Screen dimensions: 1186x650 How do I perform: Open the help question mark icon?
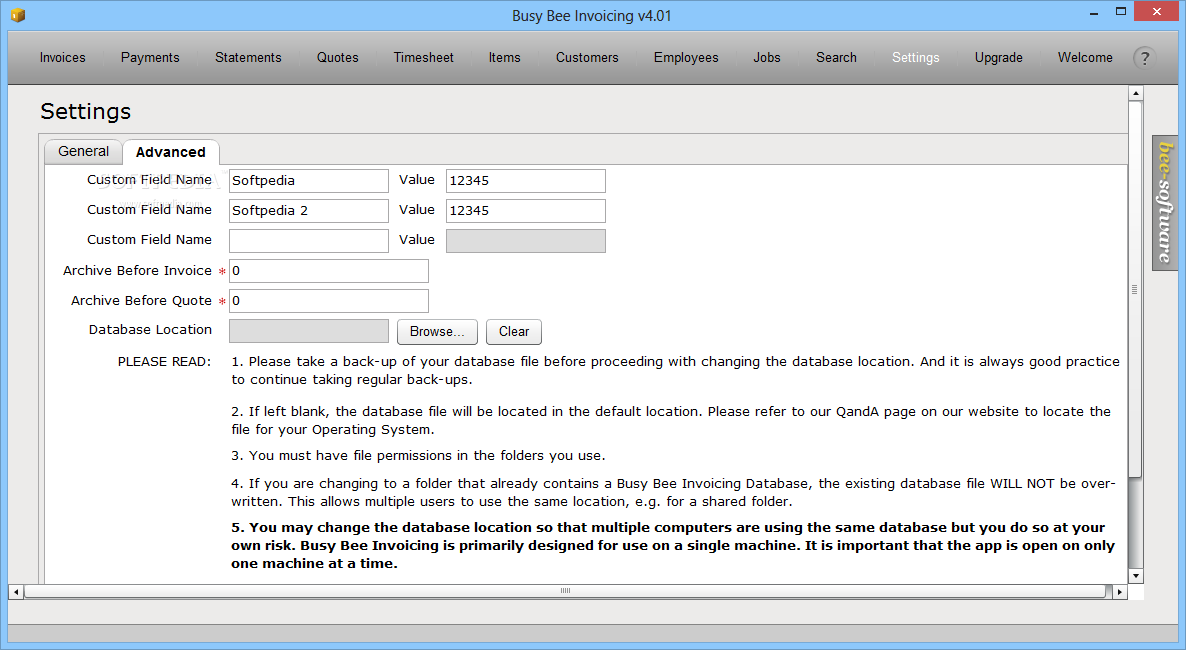tap(1144, 58)
